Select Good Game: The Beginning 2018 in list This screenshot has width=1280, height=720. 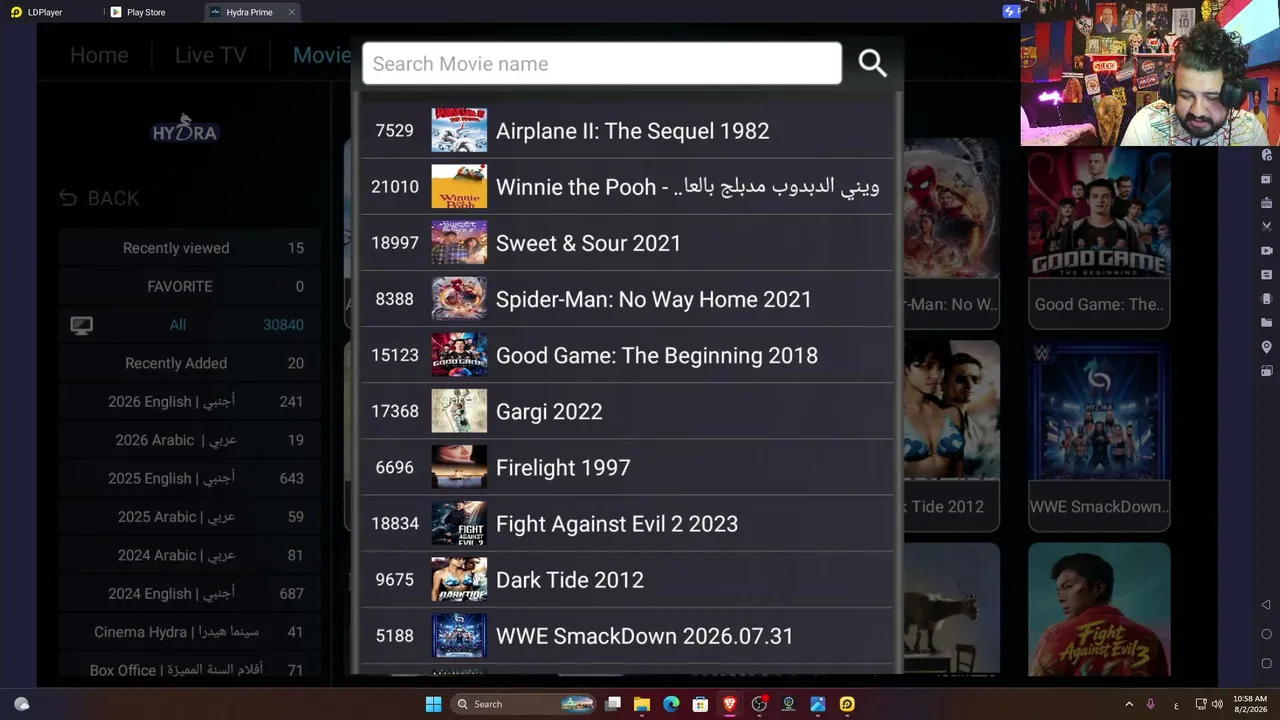[627, 355]
